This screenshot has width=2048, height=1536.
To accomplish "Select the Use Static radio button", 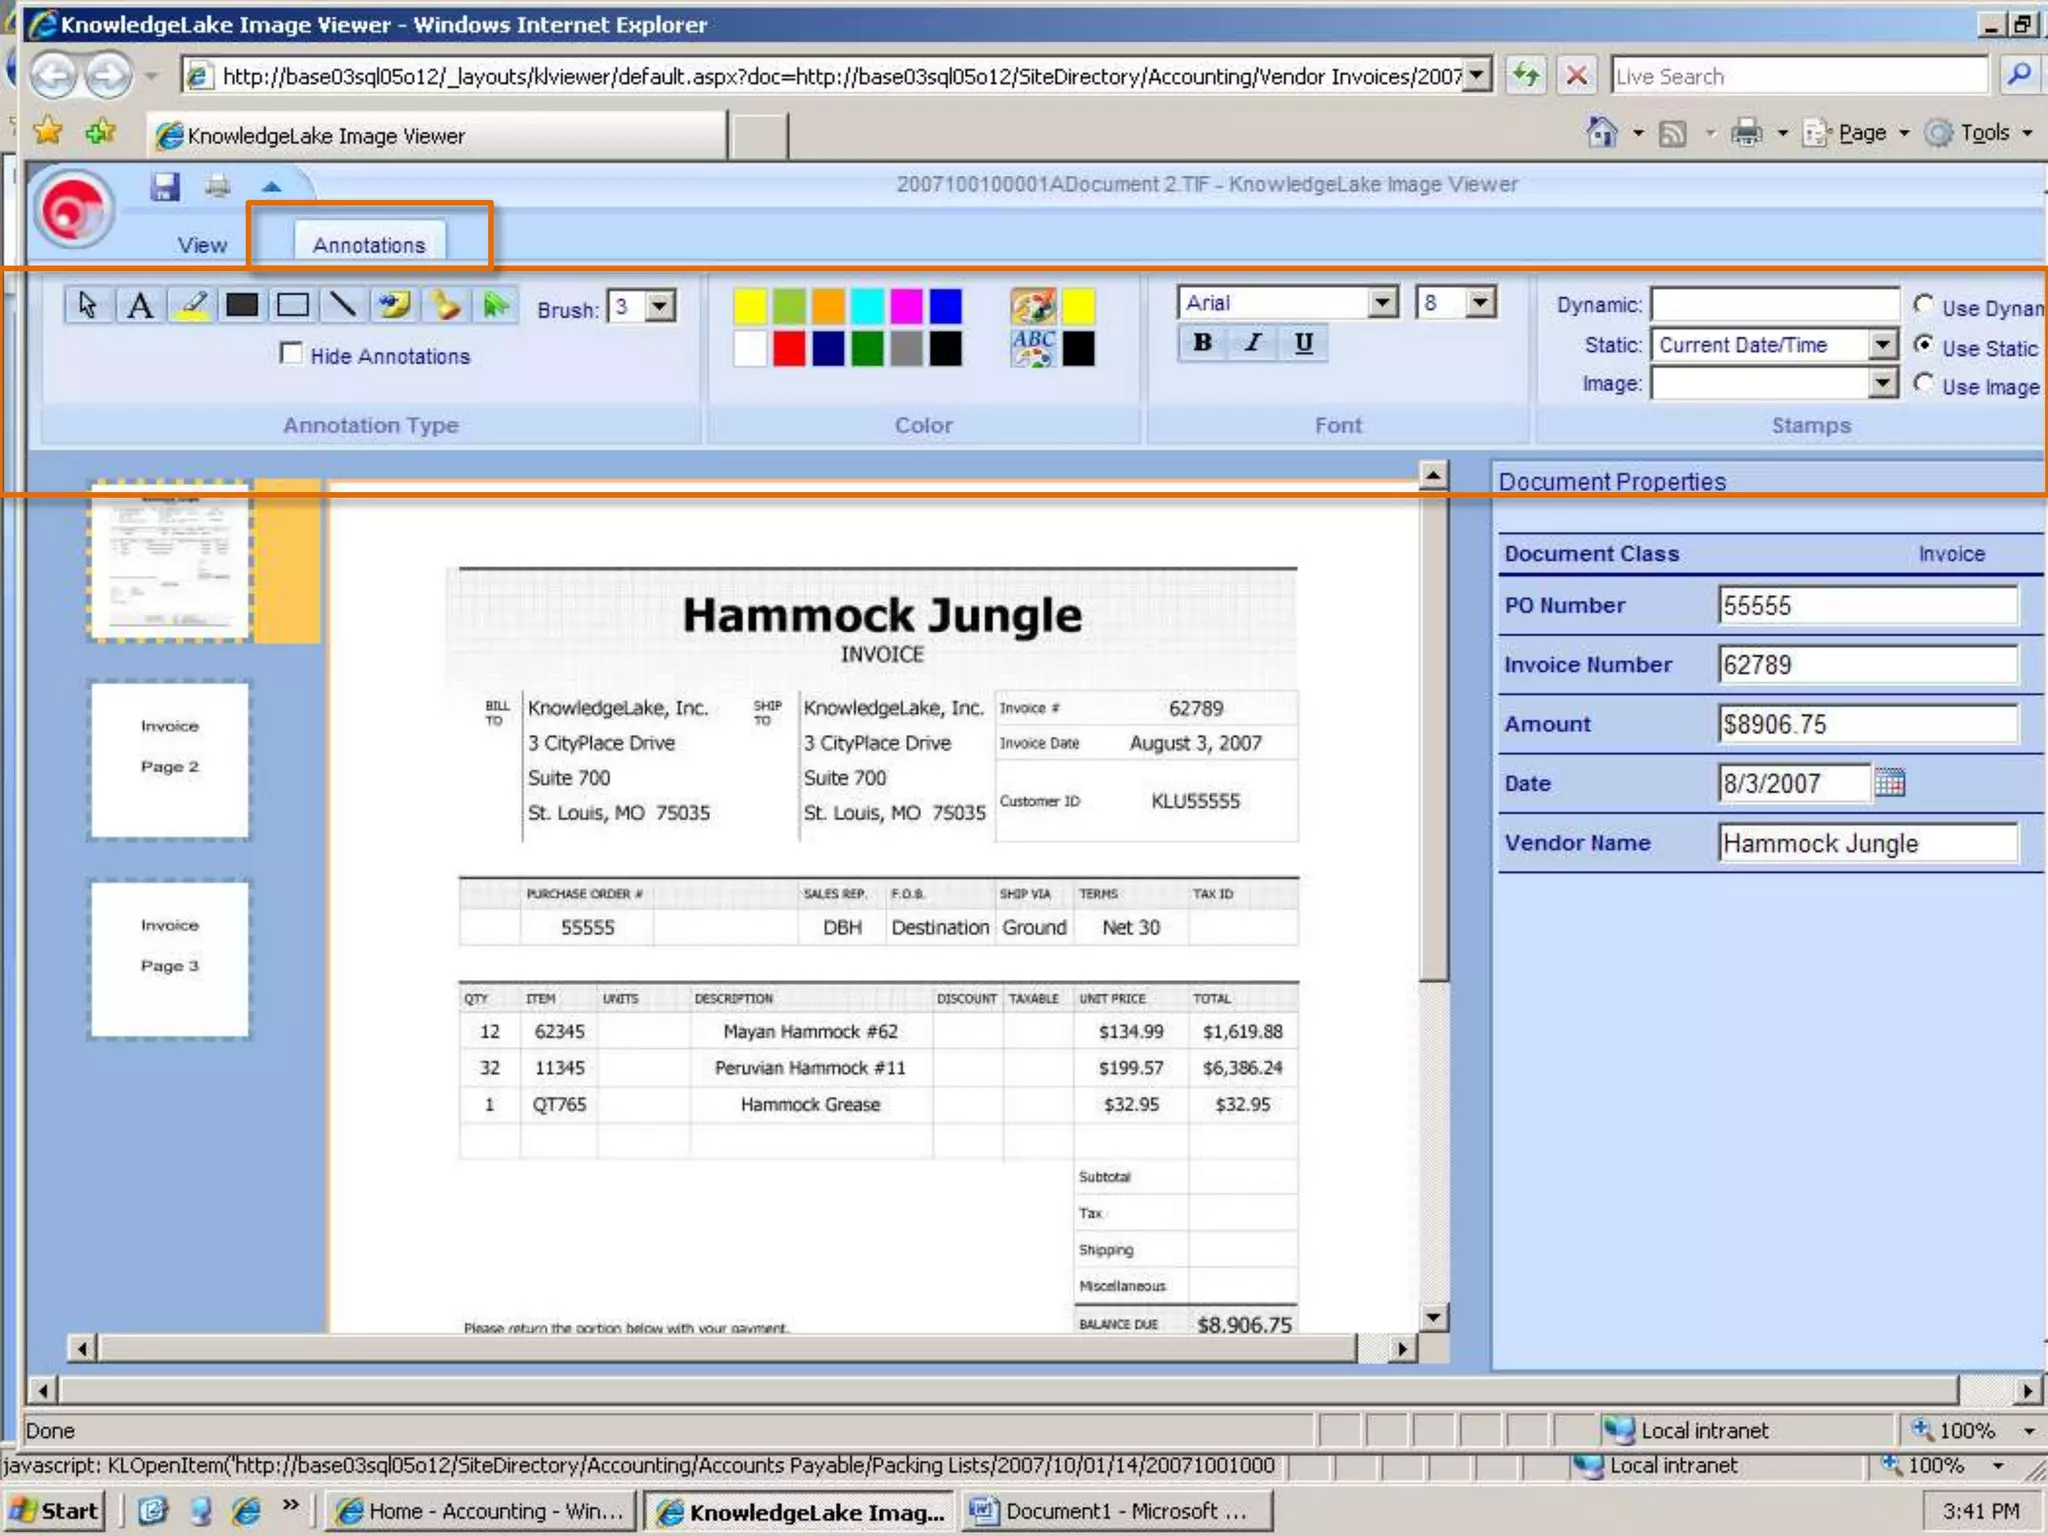I will coord(1923,345).
